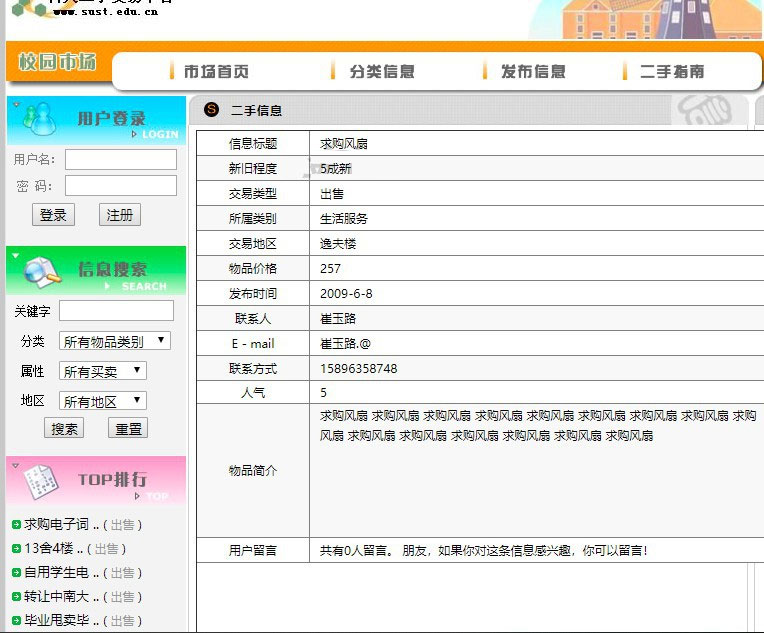Open 二手指南 navigation item
Screen dimensions: 764x633
coord(671,72)
